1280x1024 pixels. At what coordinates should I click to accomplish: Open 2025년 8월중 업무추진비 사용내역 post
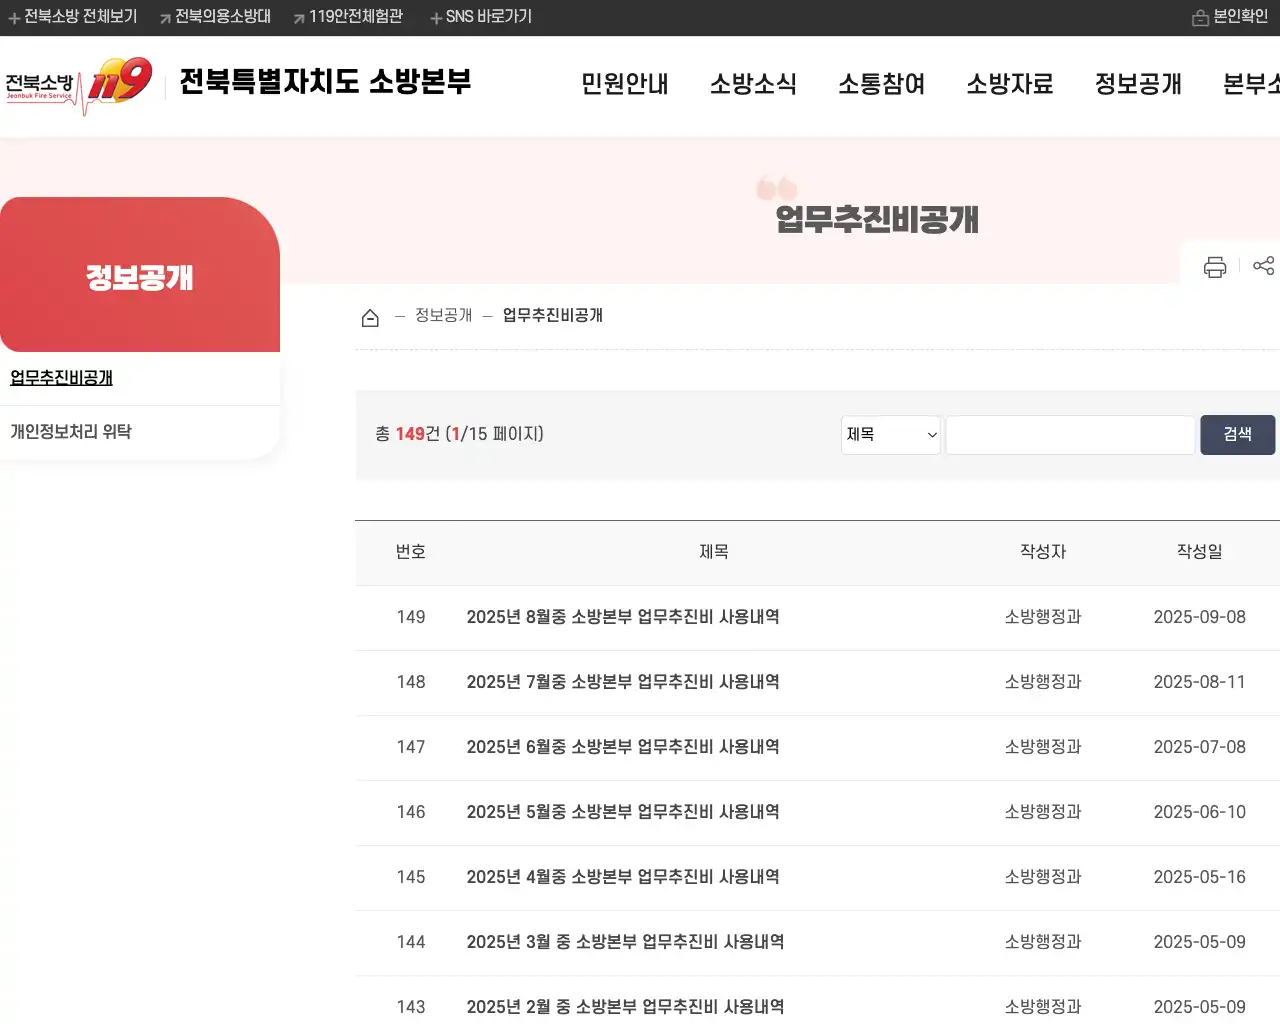(623, 617)
